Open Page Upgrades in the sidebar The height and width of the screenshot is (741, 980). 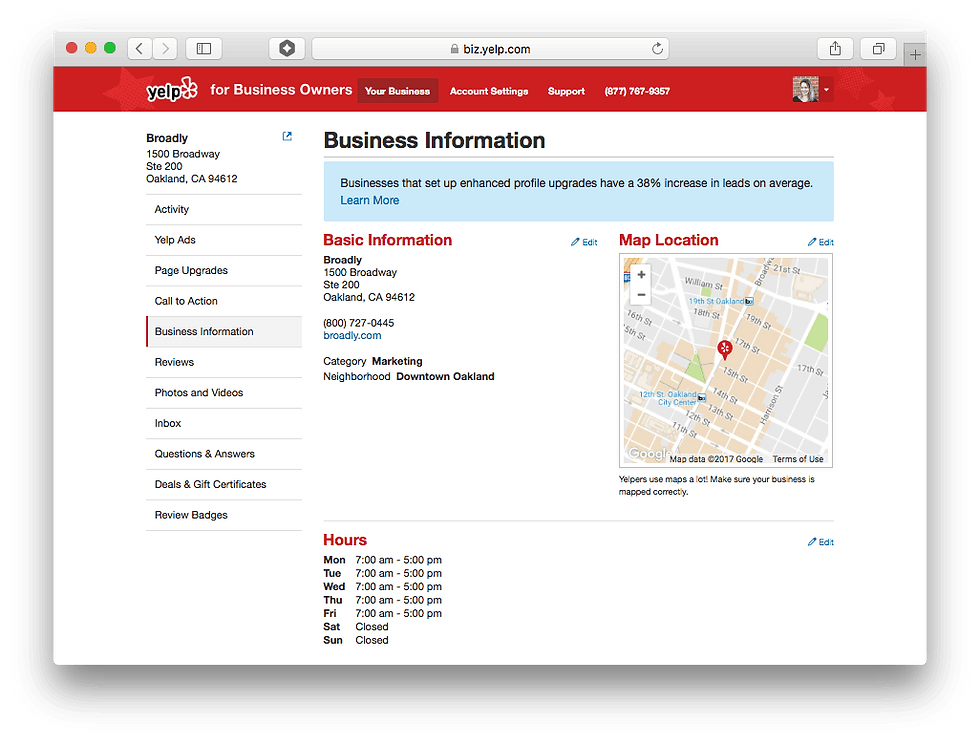(x=224, y=271)
